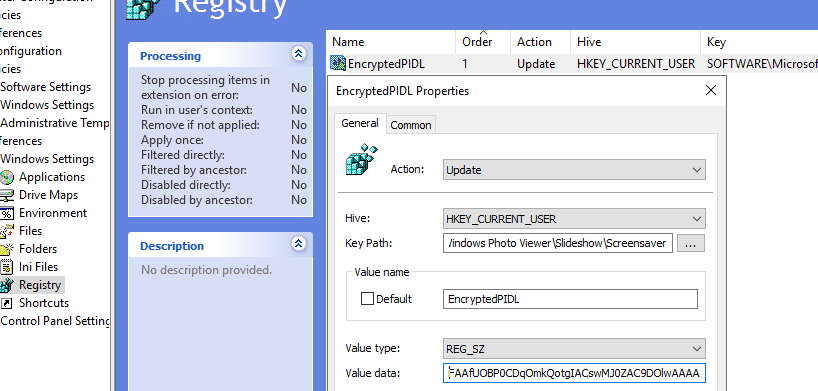Image resolution: width=818 pixels, height=391 pixels.
Task: Click the Processing panel title
Action: click(x=170, y=56)
